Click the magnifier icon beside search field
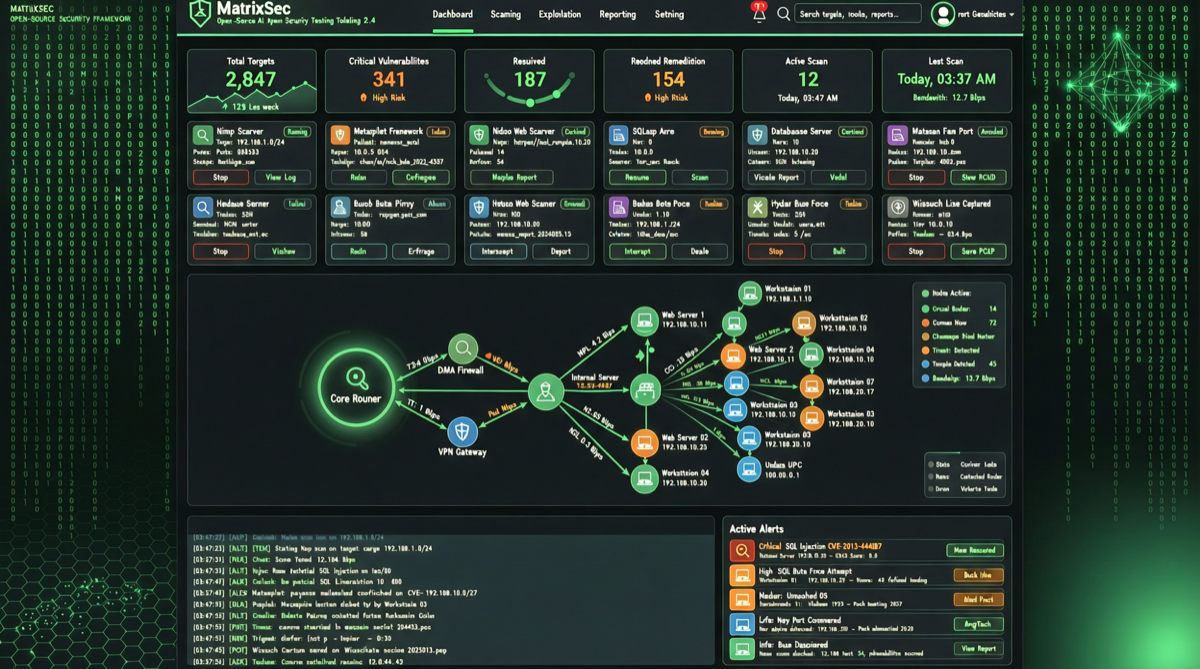1200x669 pixels. click(783, 14)
